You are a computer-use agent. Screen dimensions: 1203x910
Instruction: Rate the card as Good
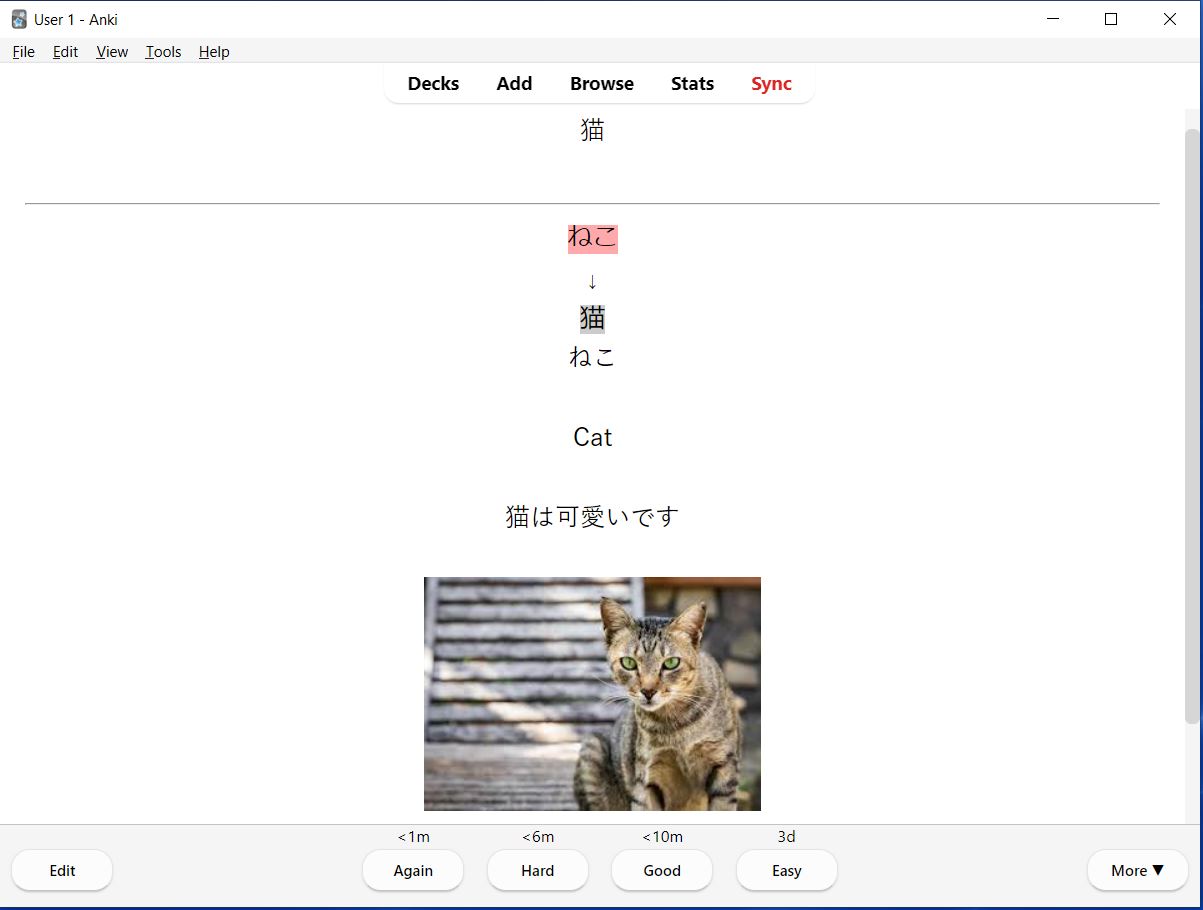click(662, 870)
